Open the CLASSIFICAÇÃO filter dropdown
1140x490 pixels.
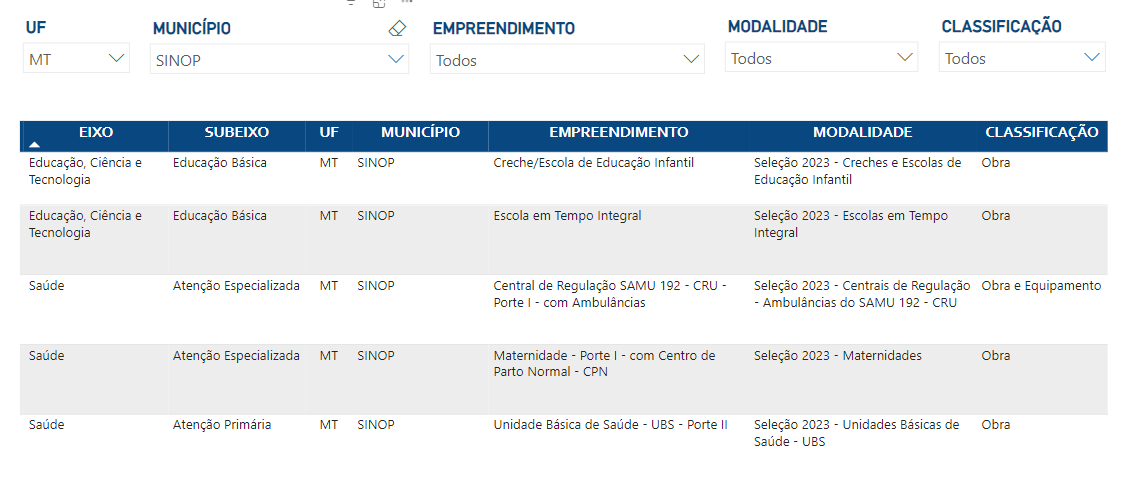pos(1021,59)
